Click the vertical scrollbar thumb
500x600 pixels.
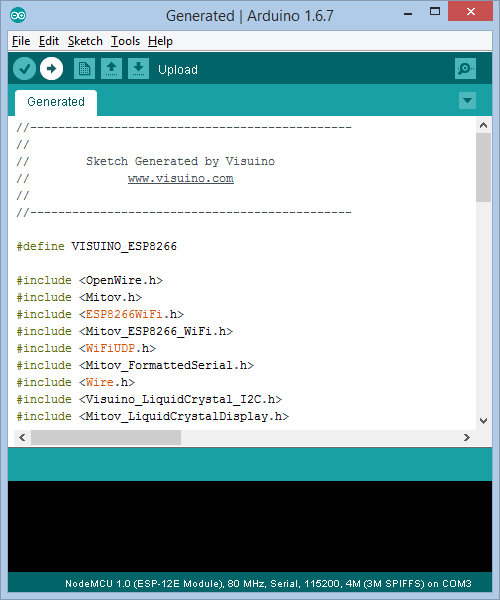click(x=483, y=167)
